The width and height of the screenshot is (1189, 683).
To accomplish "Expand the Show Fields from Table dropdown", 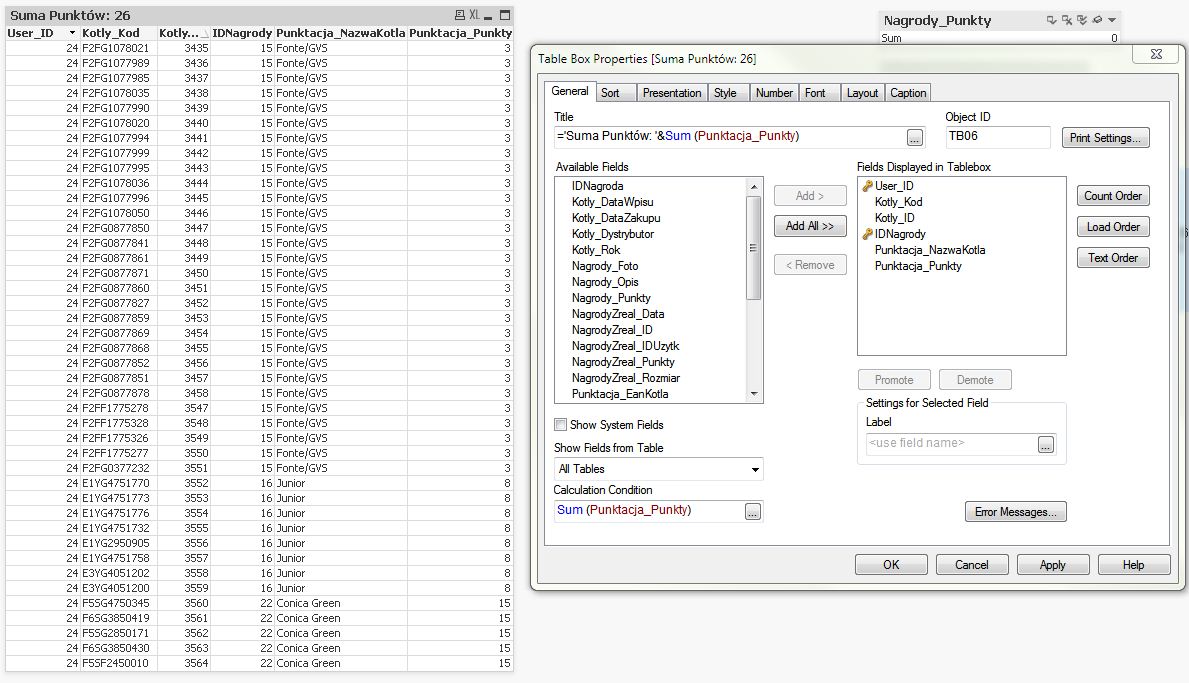I will 755,469.
